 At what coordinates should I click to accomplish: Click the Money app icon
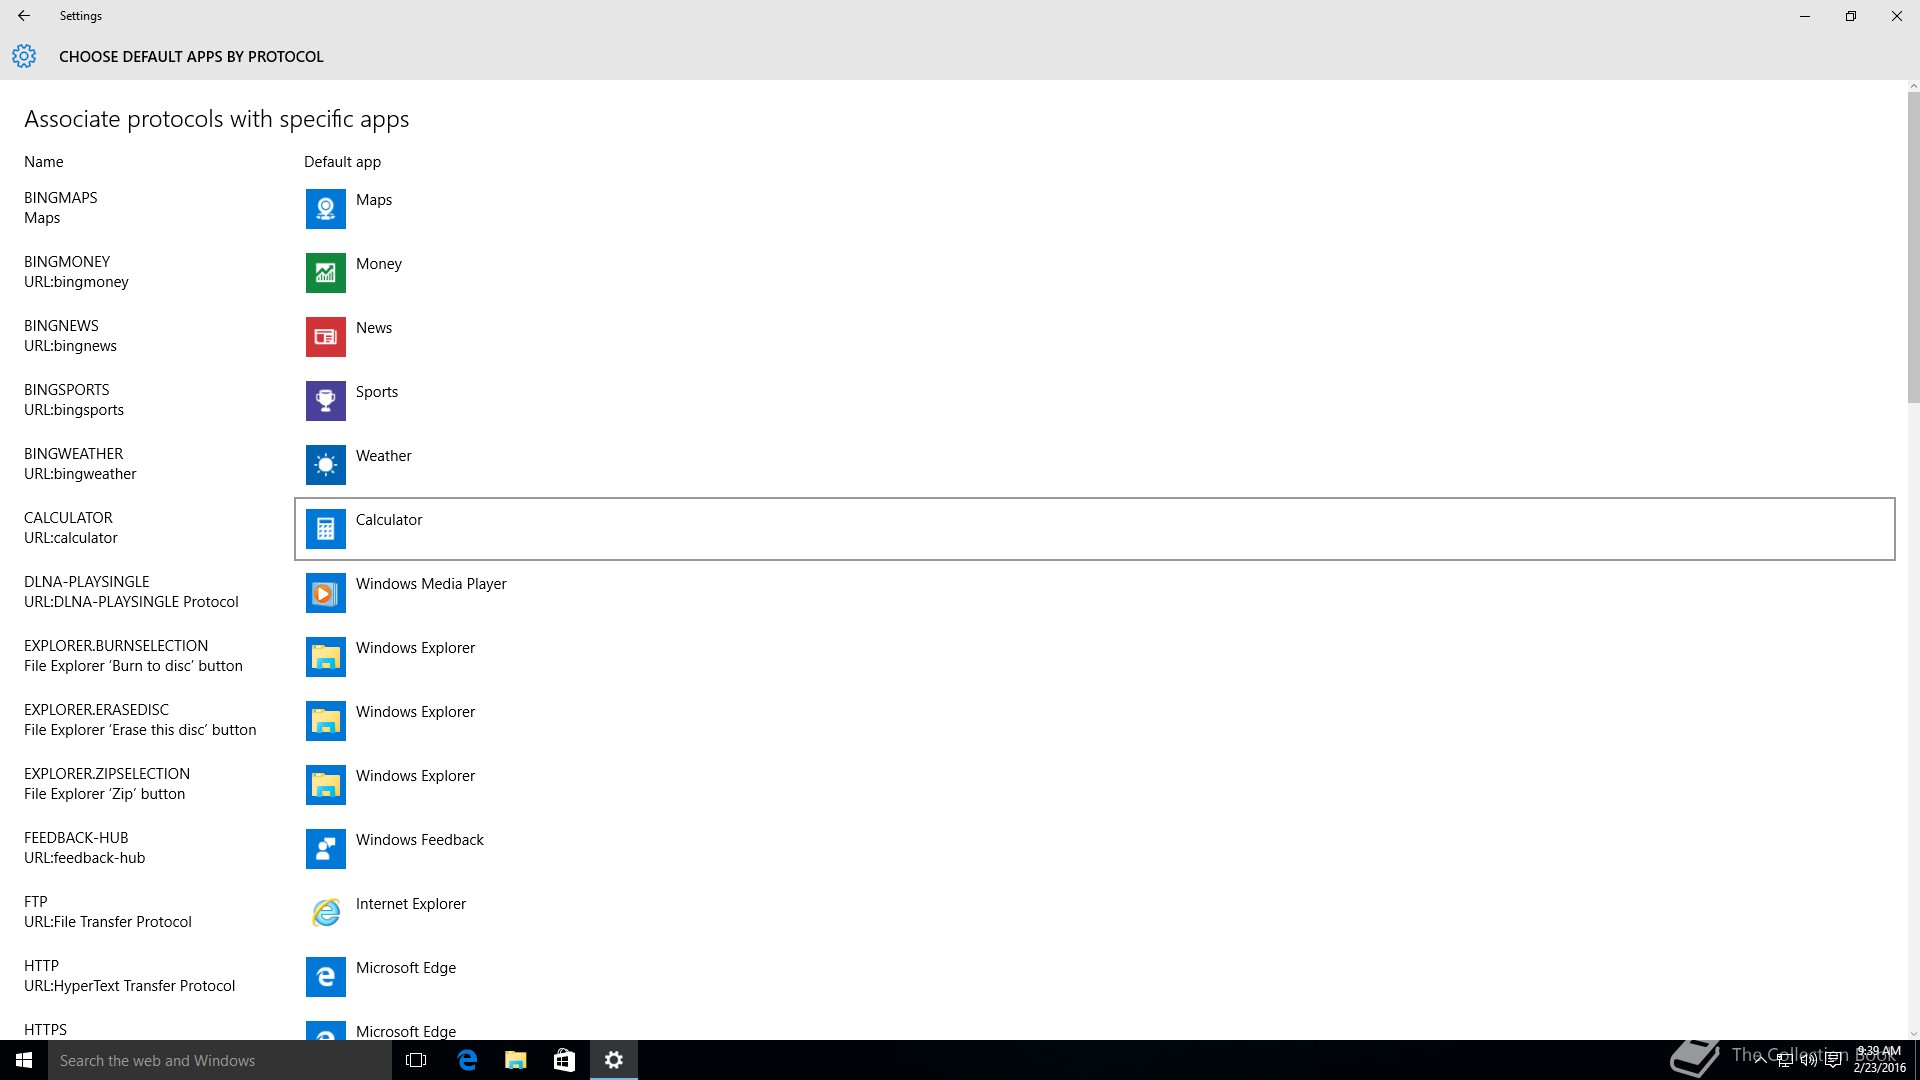(325, 273)
